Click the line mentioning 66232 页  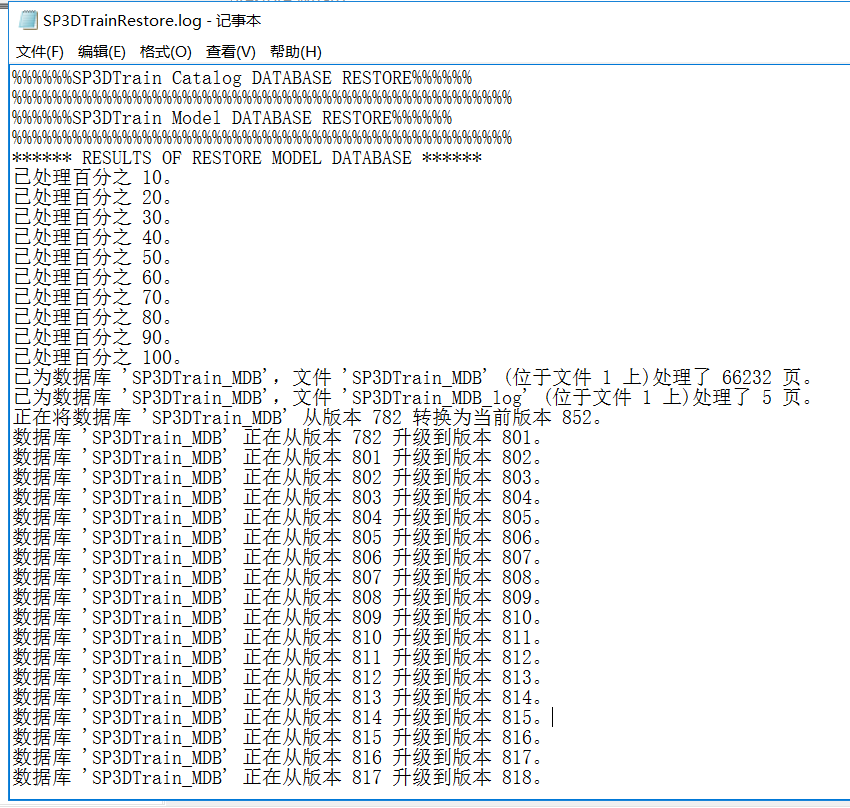click(x=413, y=378)
